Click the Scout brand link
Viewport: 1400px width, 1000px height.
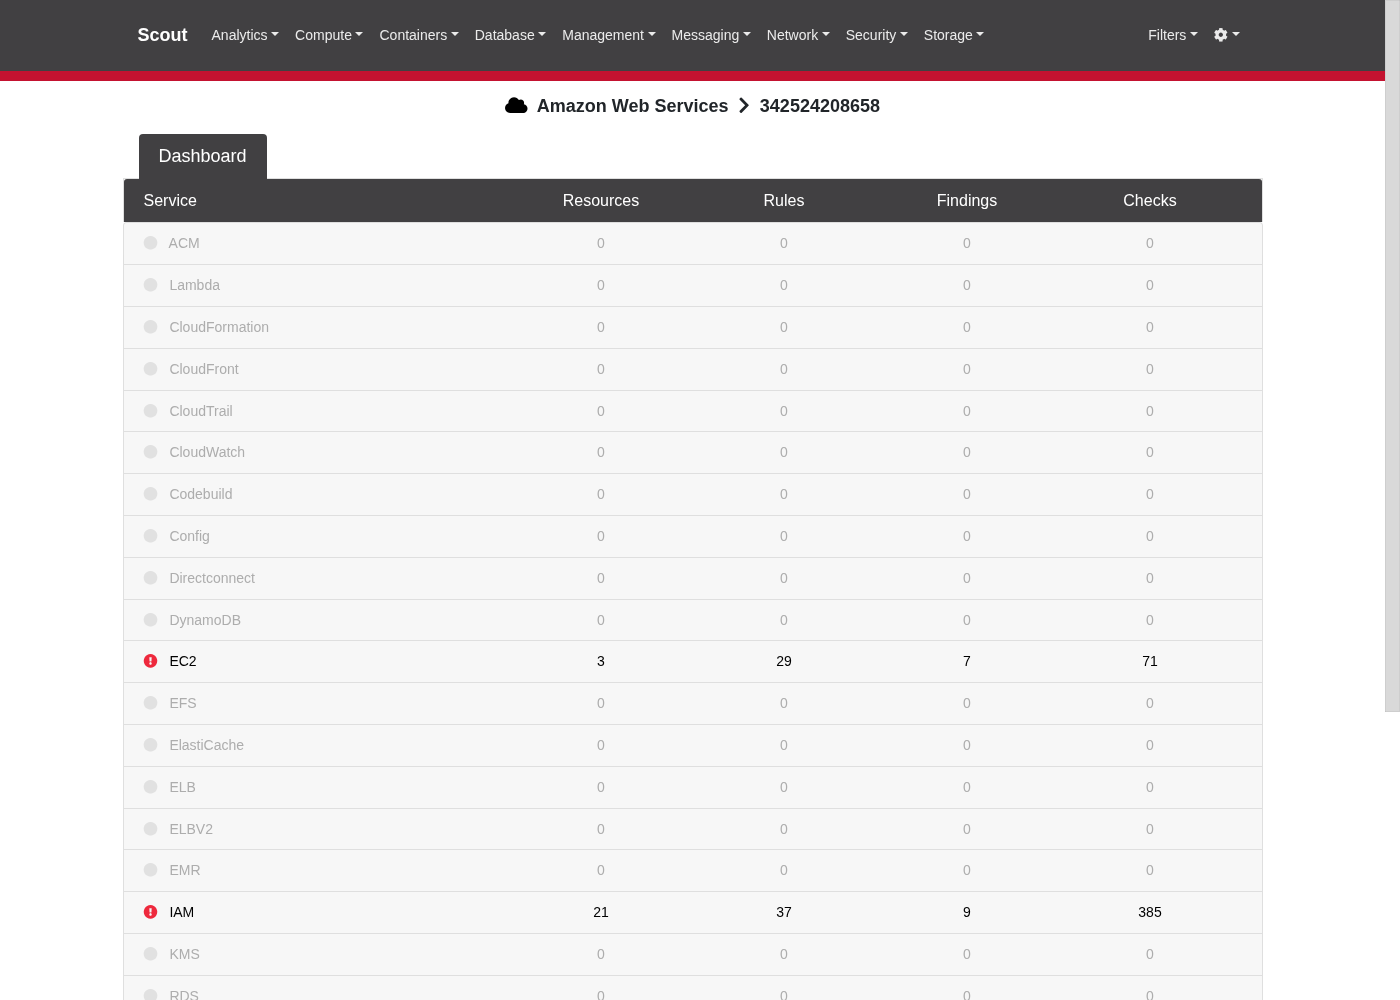coord(162,35)
